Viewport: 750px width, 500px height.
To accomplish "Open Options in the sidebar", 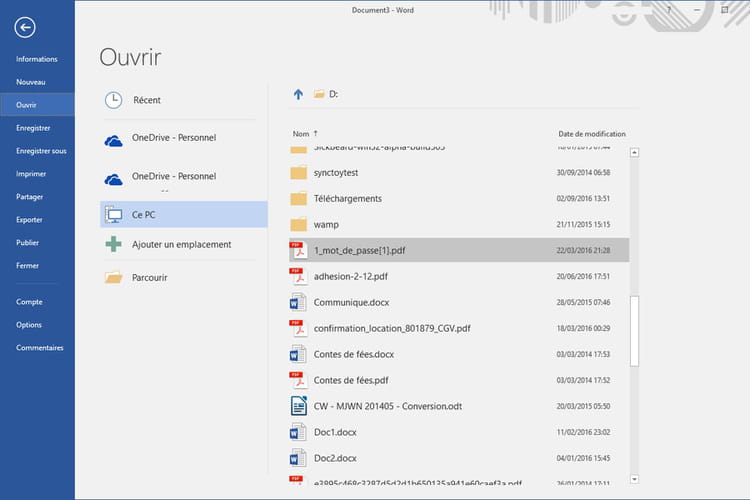I will (x=29, y=325).
